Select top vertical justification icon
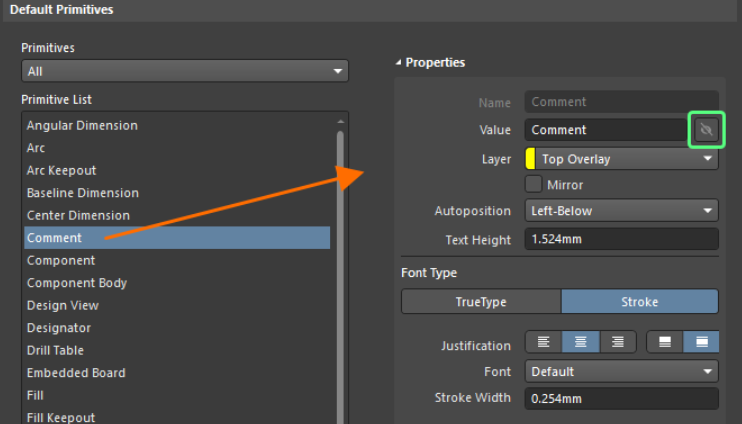This screenshot has width=742, height=424. point(664,342)
